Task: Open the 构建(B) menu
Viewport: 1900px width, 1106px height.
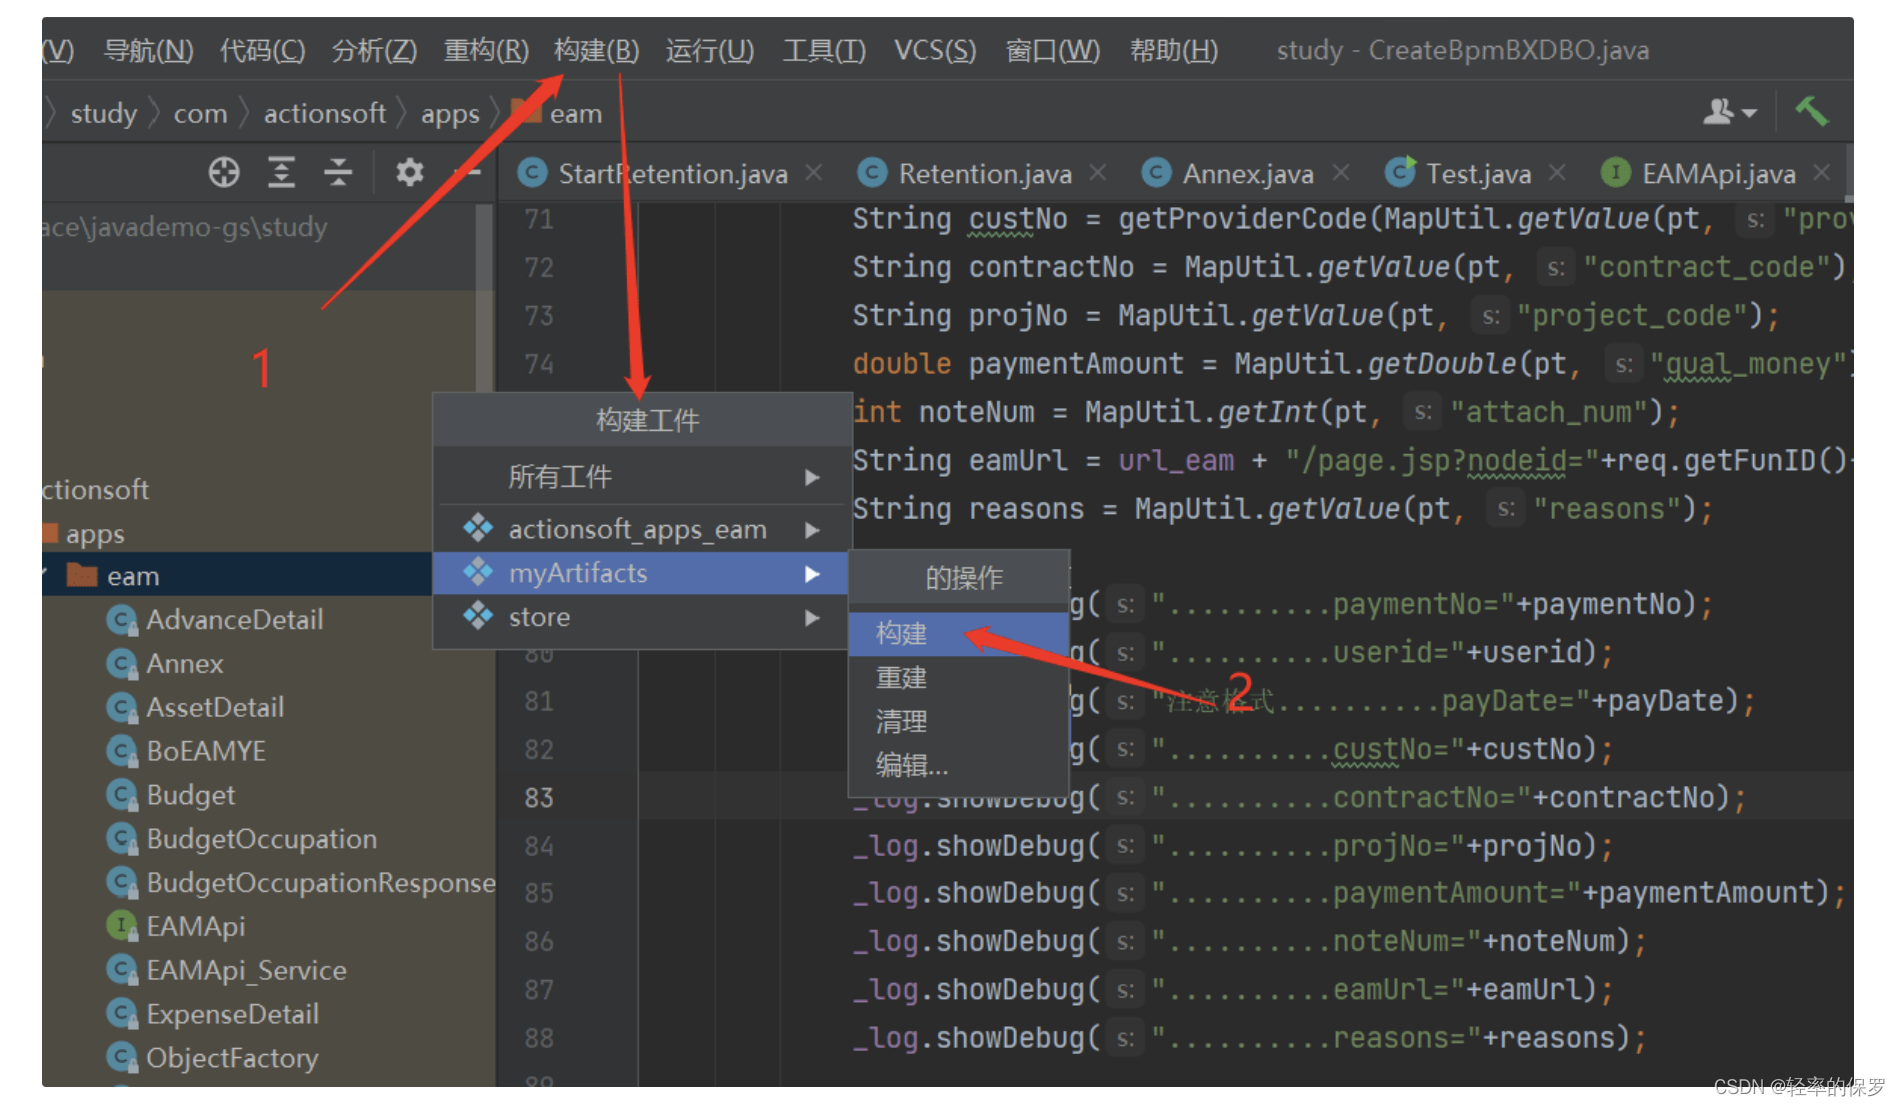Action: pyautogui.click(x=596, y=50)
